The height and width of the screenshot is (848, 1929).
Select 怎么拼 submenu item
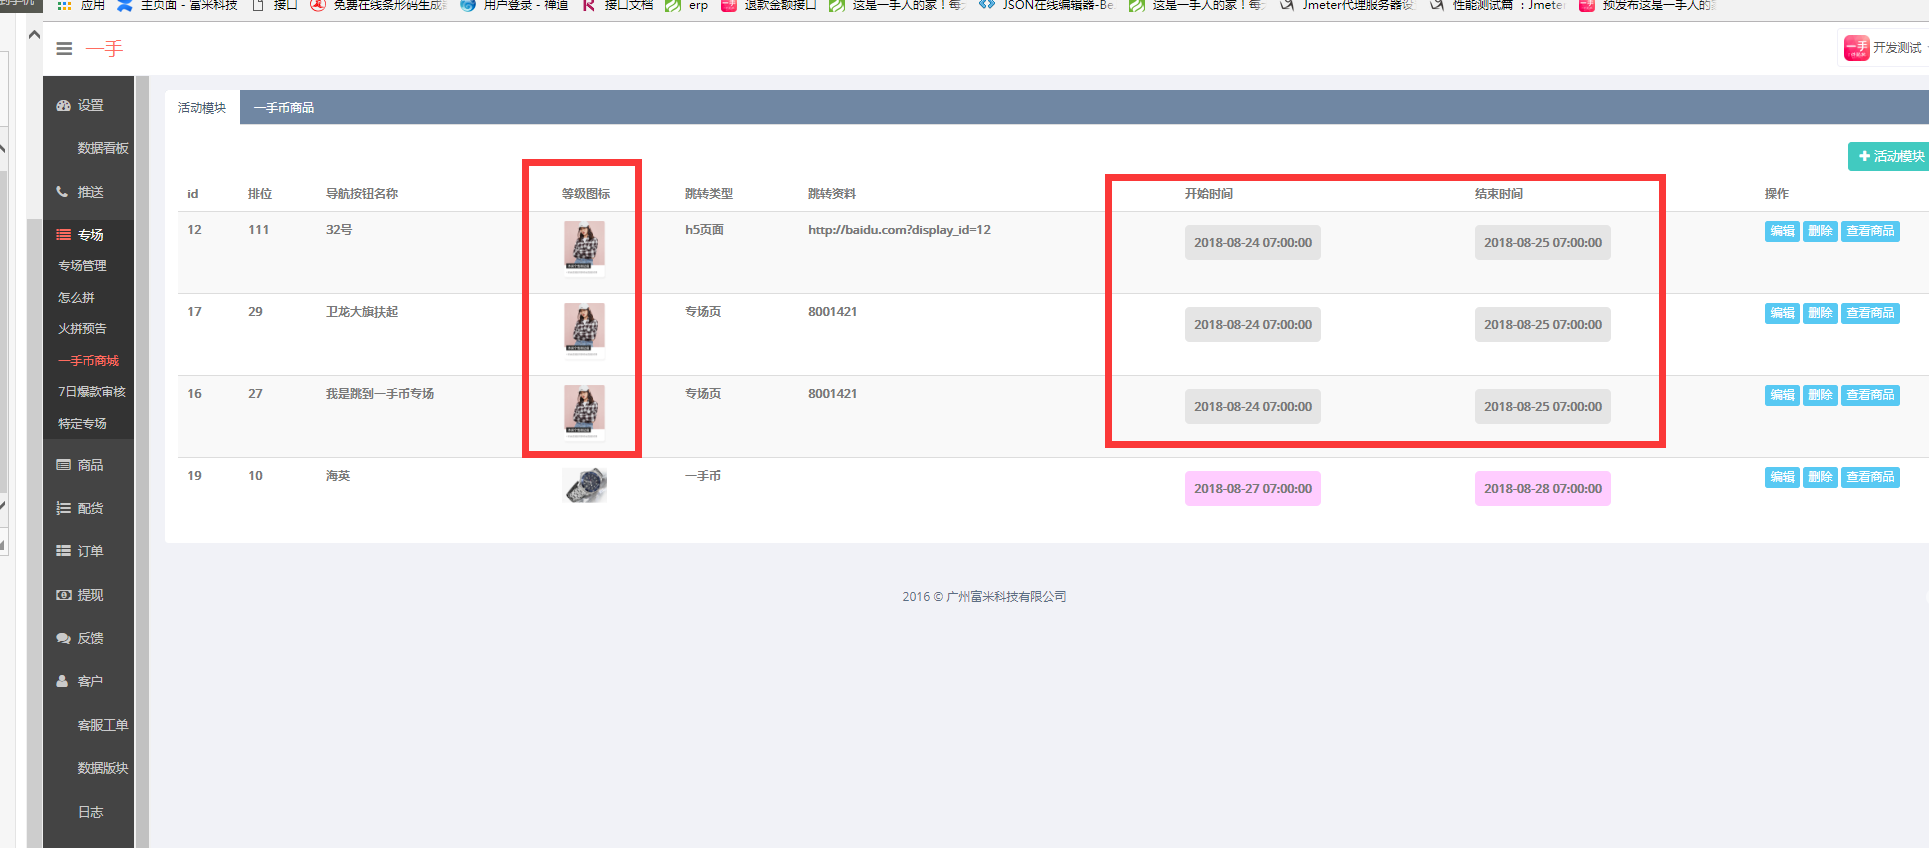coord(76,298)
